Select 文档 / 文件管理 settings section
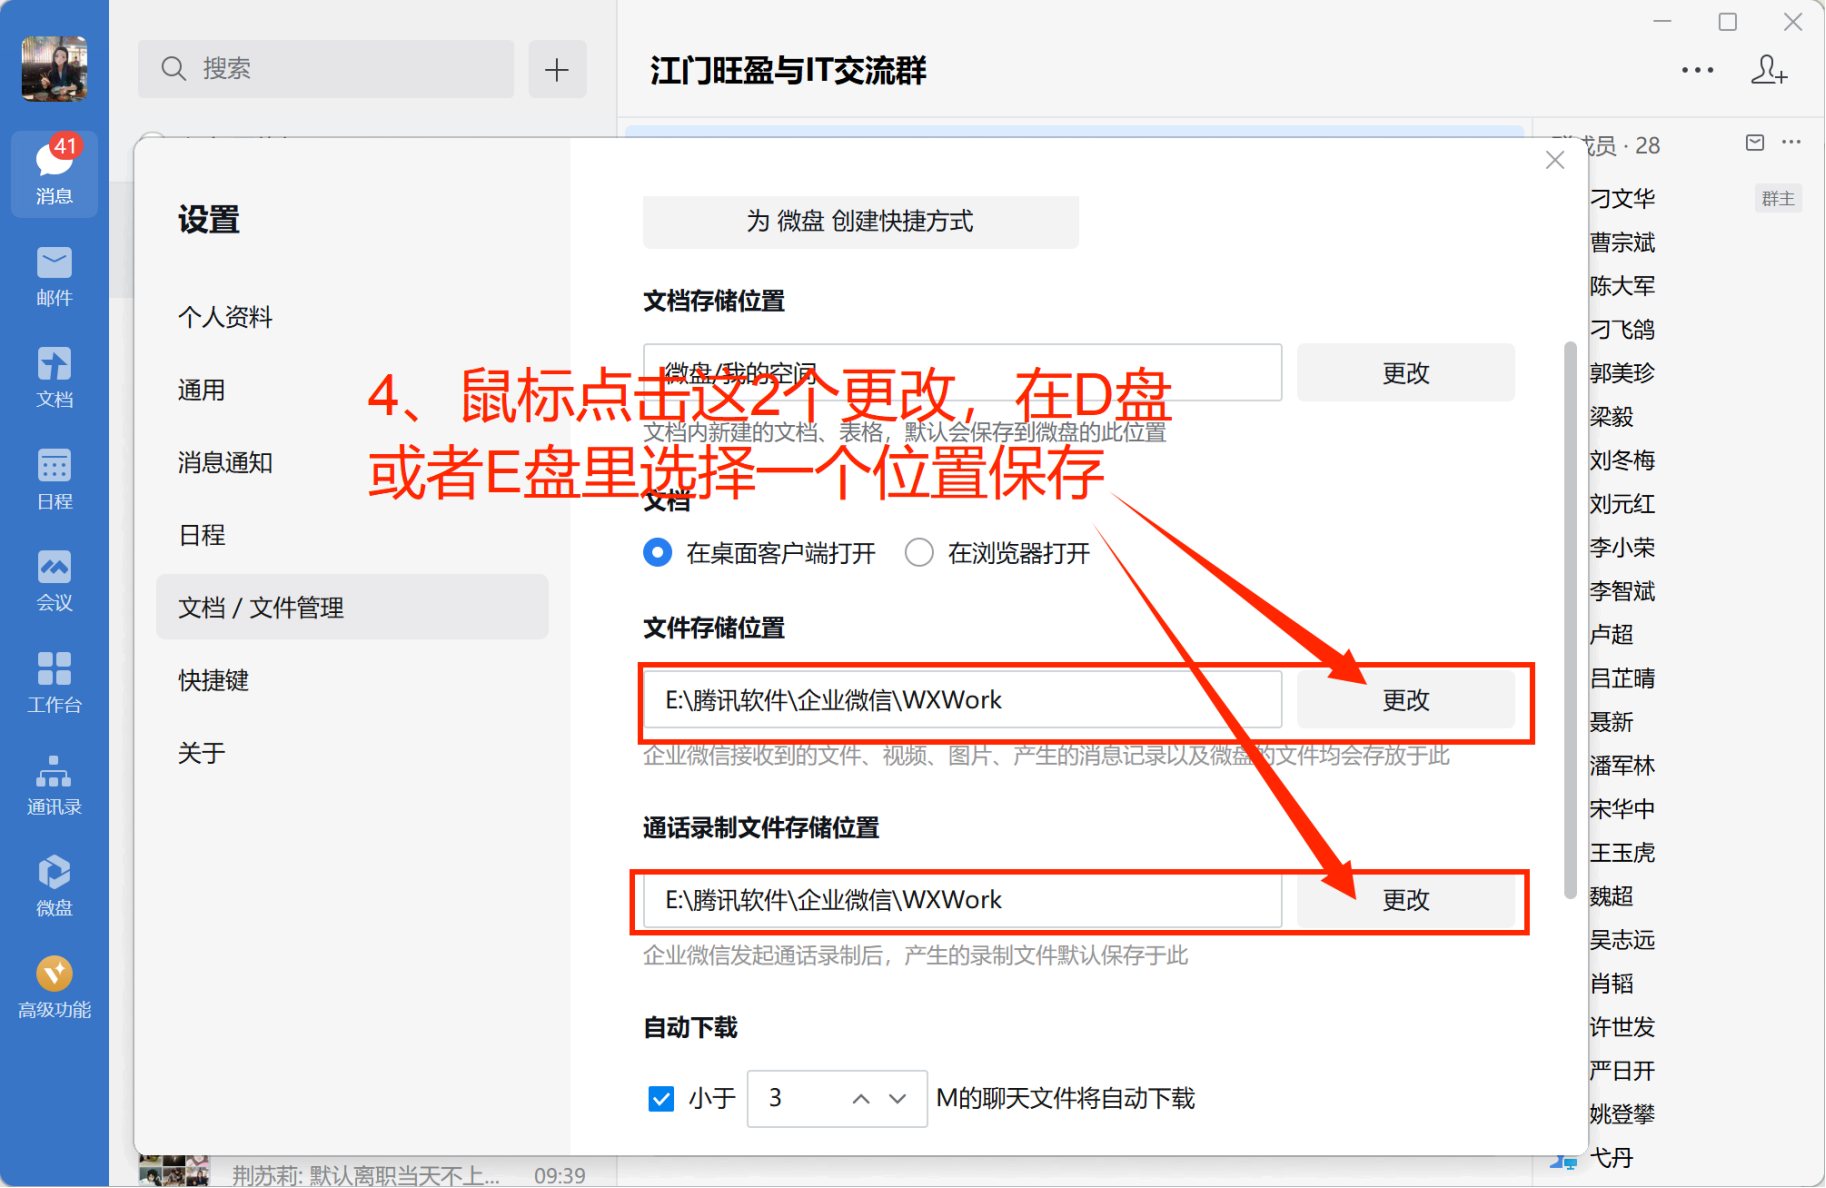The image size is (1826, 1188). tap(352, 607)
